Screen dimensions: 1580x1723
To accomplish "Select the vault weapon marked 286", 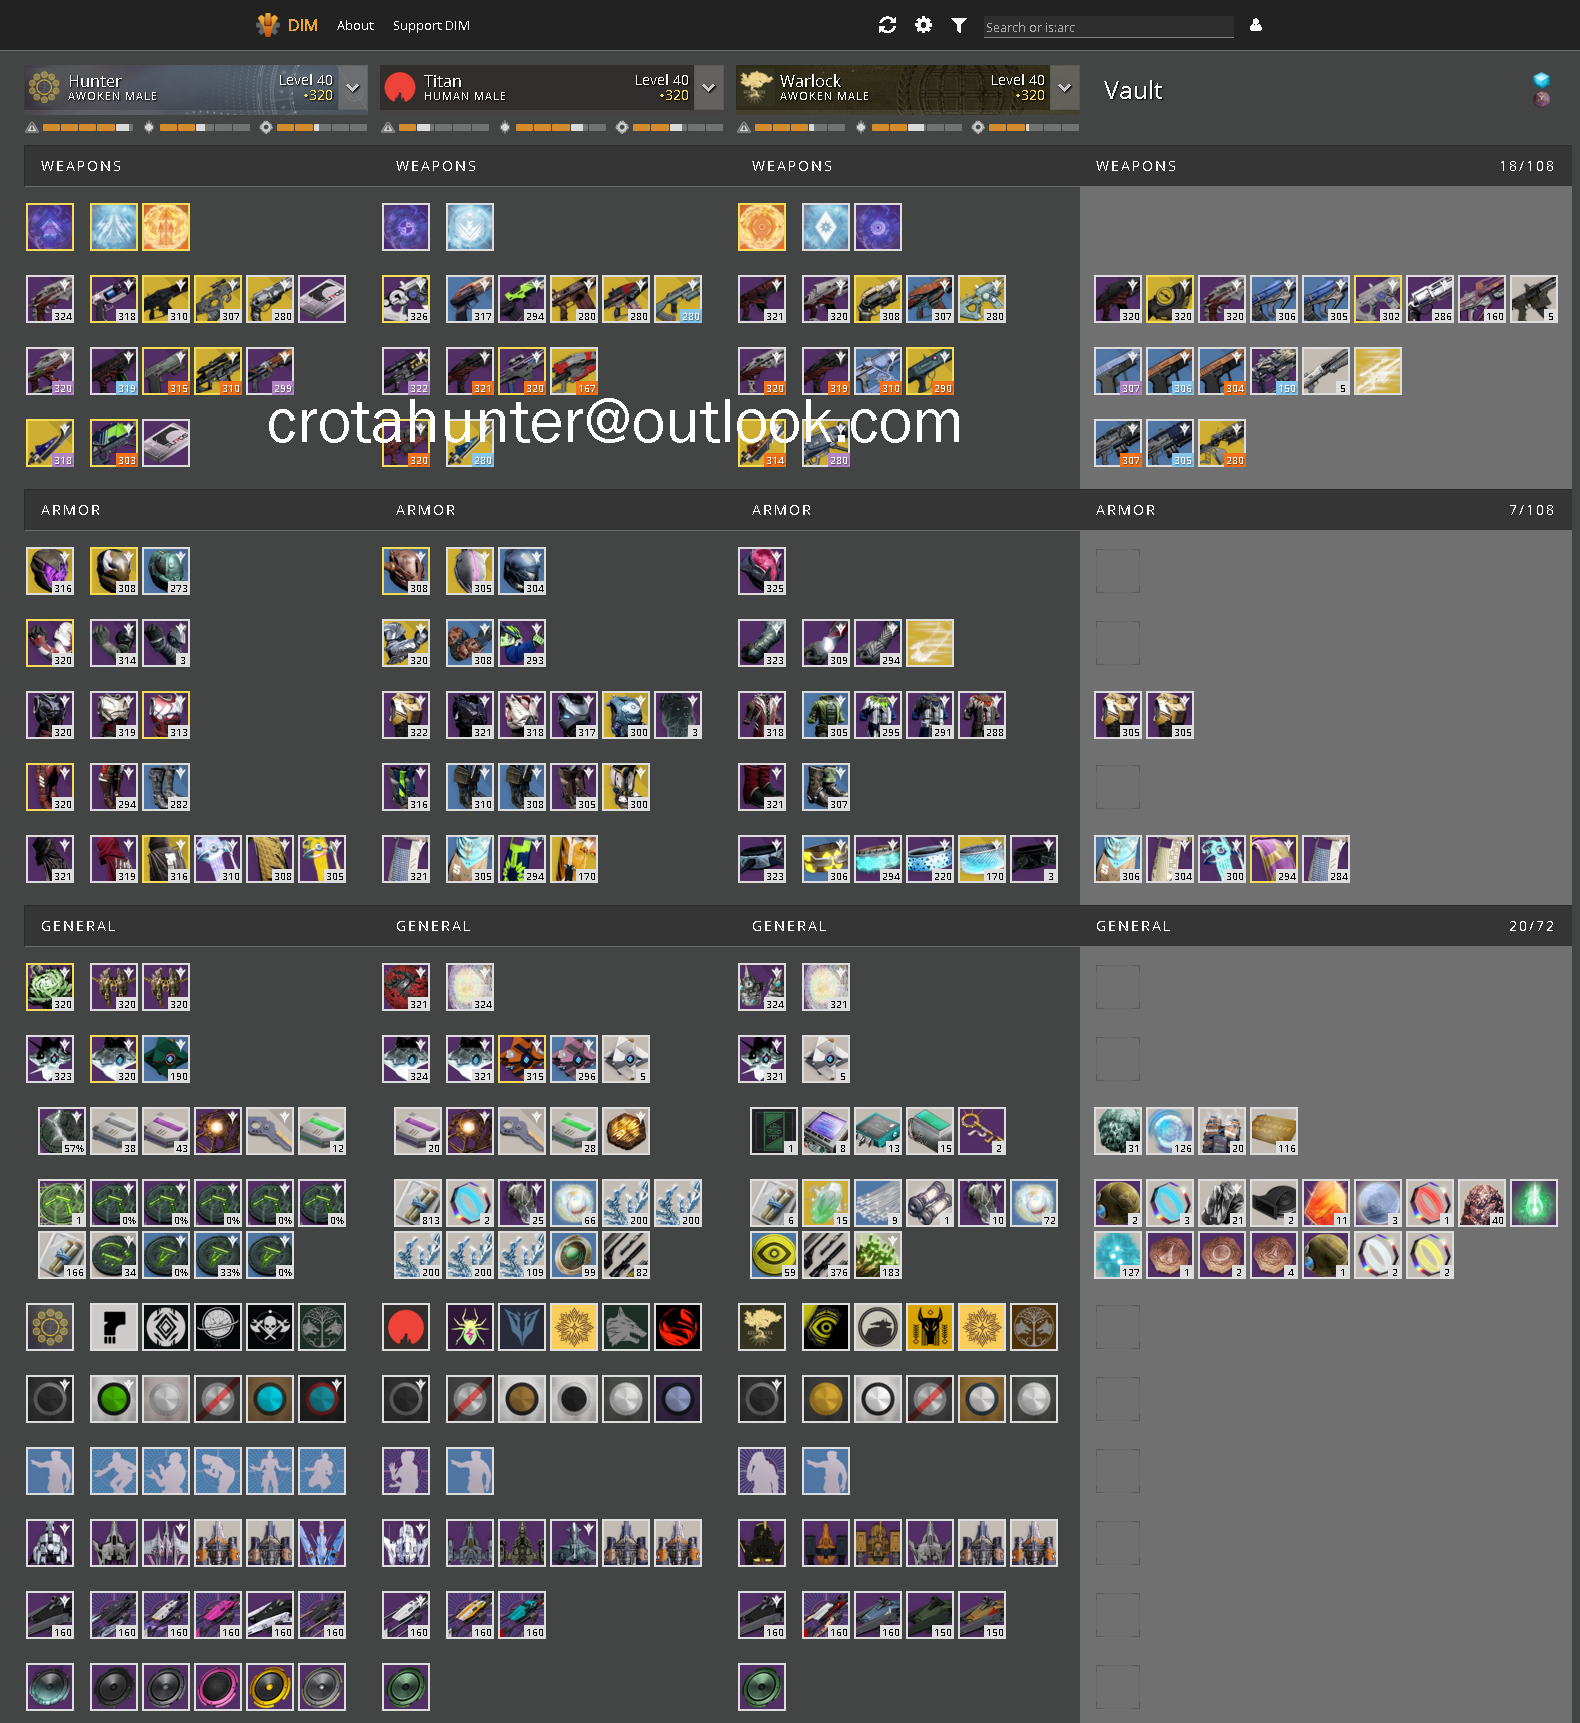I will click(x=1430, y=299).
